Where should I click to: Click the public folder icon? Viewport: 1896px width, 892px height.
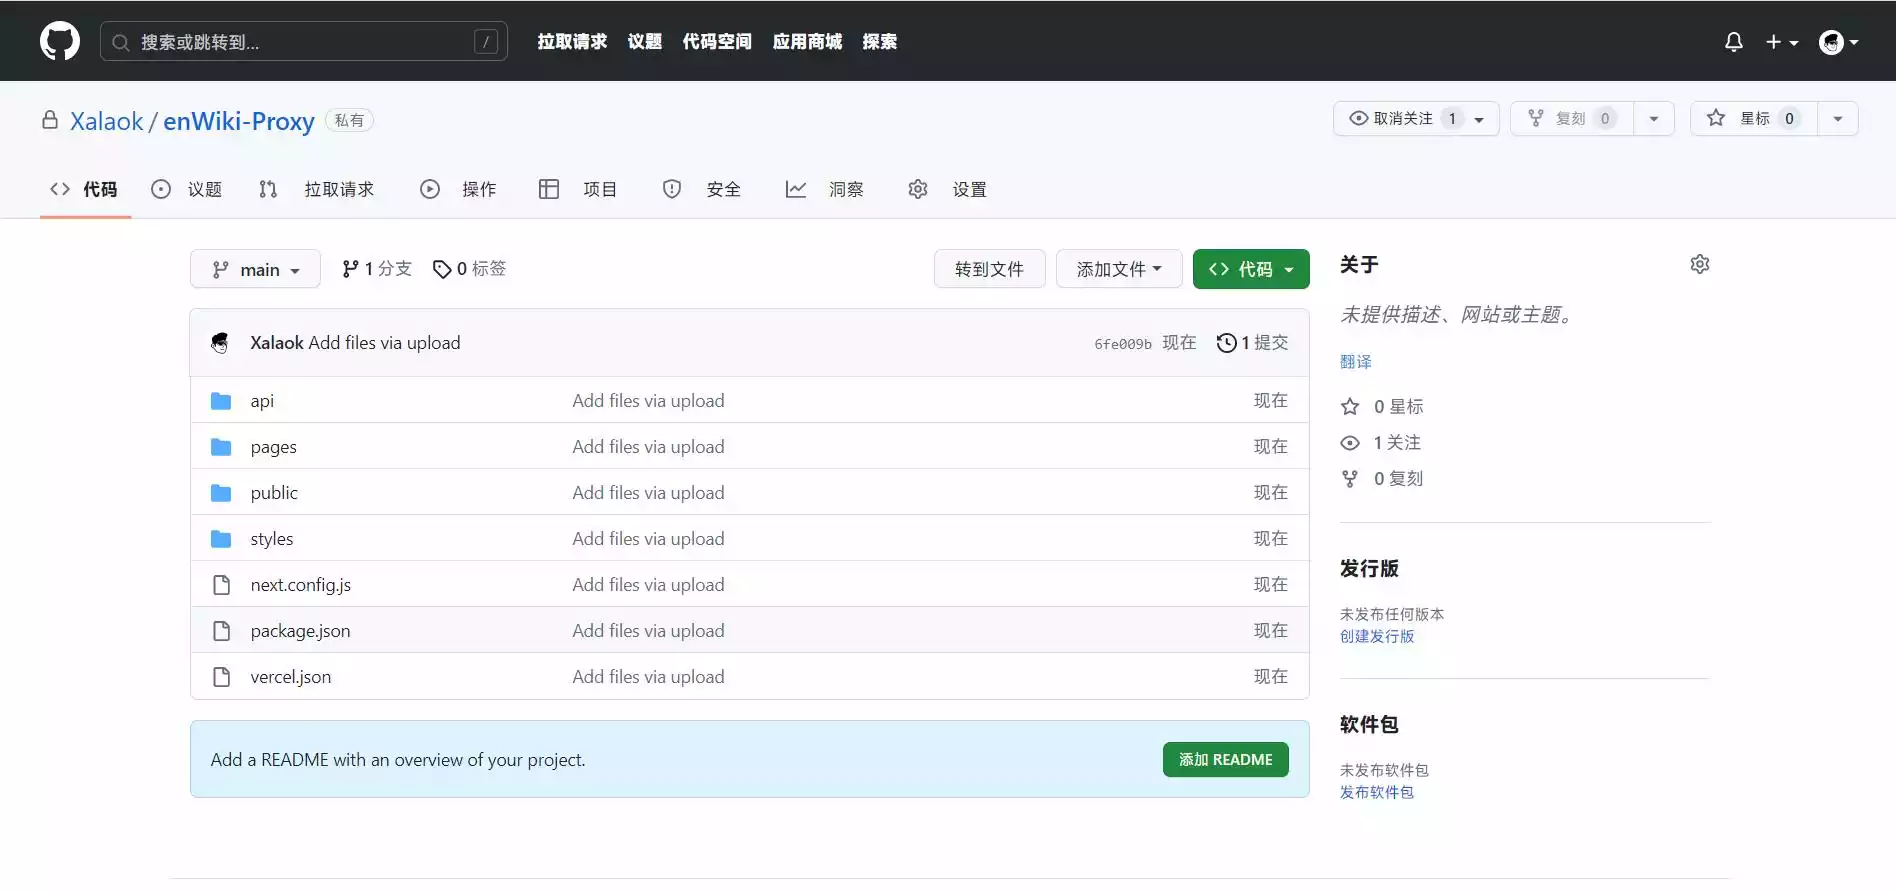click(221, 493)
